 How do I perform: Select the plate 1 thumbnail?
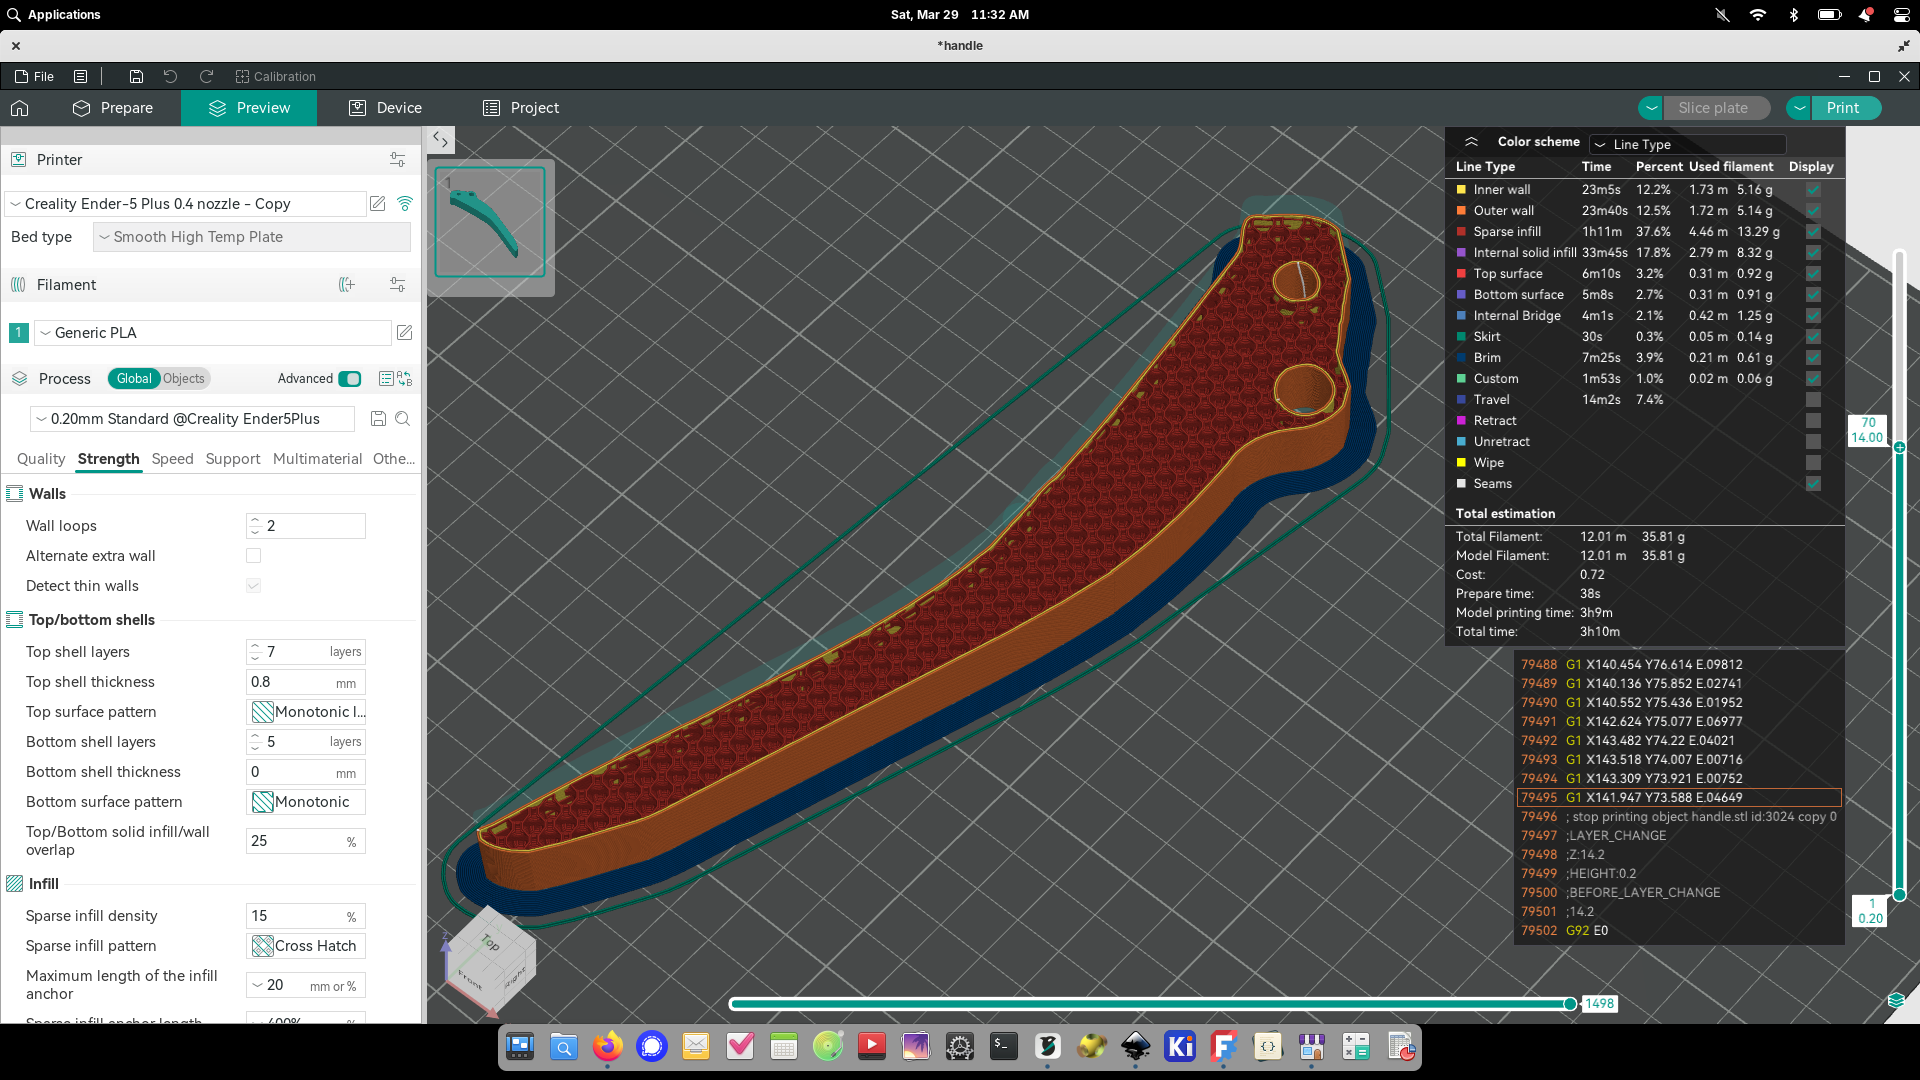(x=490, y=222)
